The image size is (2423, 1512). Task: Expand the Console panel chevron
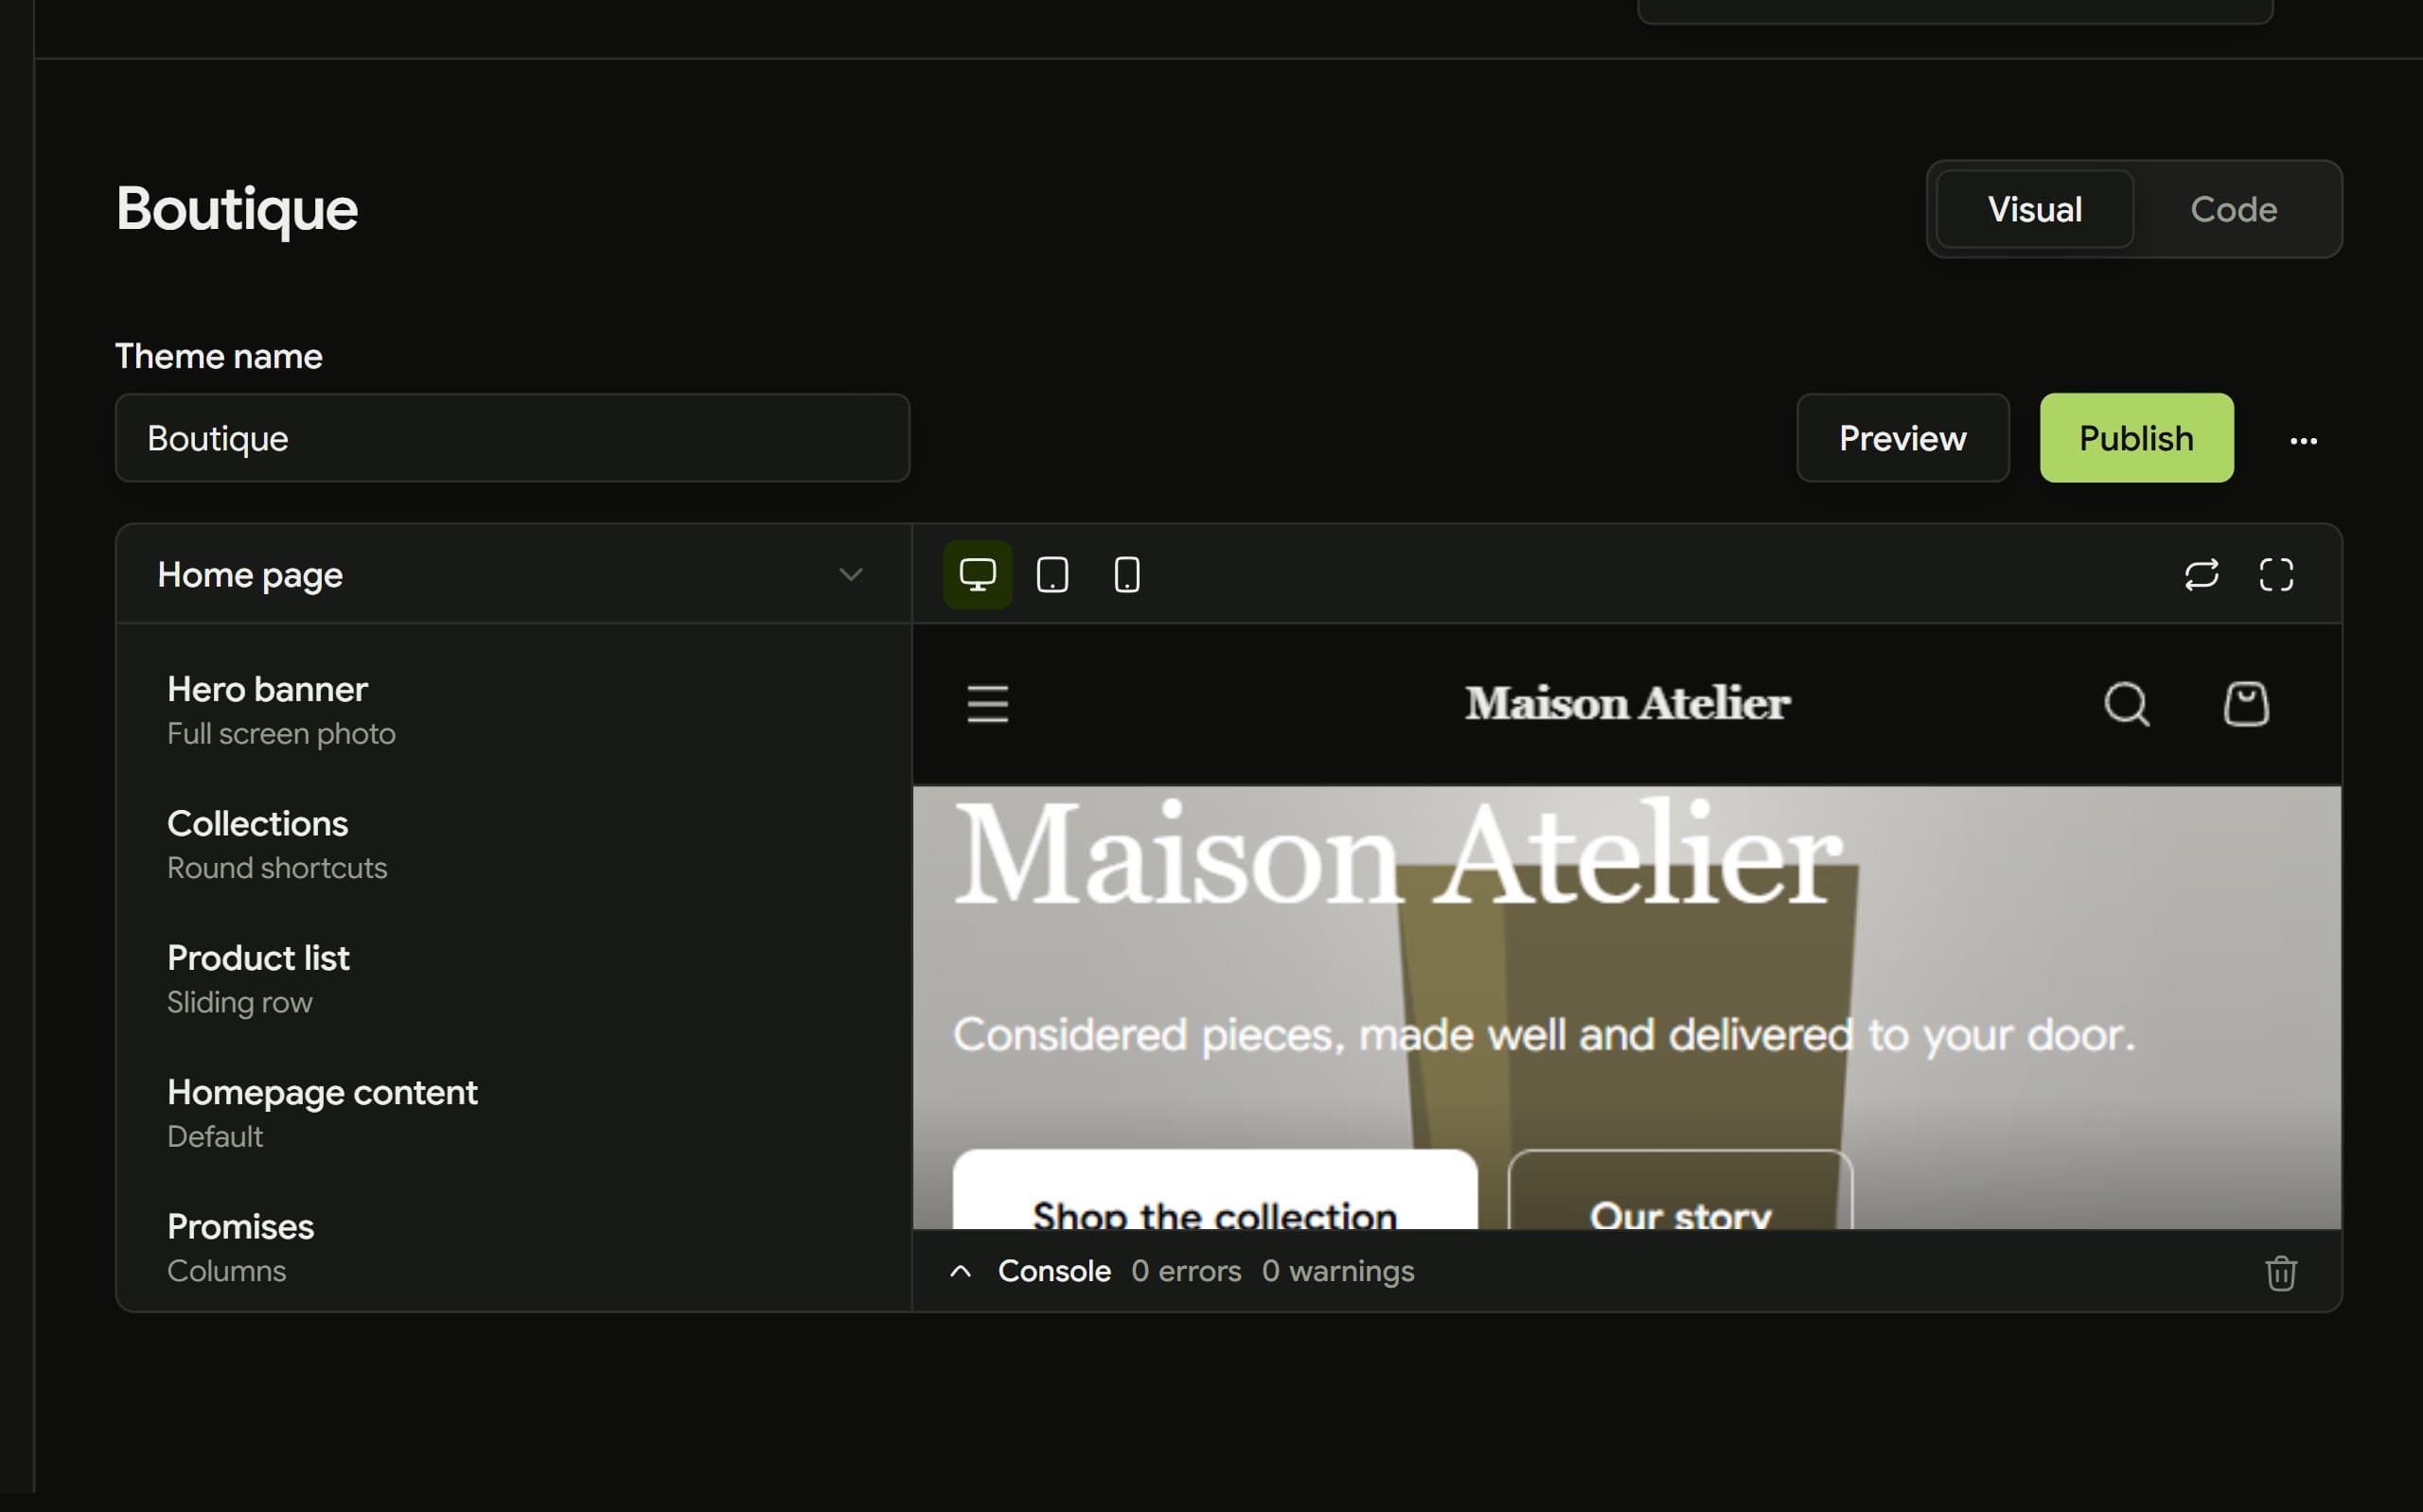pos(960,1272)
